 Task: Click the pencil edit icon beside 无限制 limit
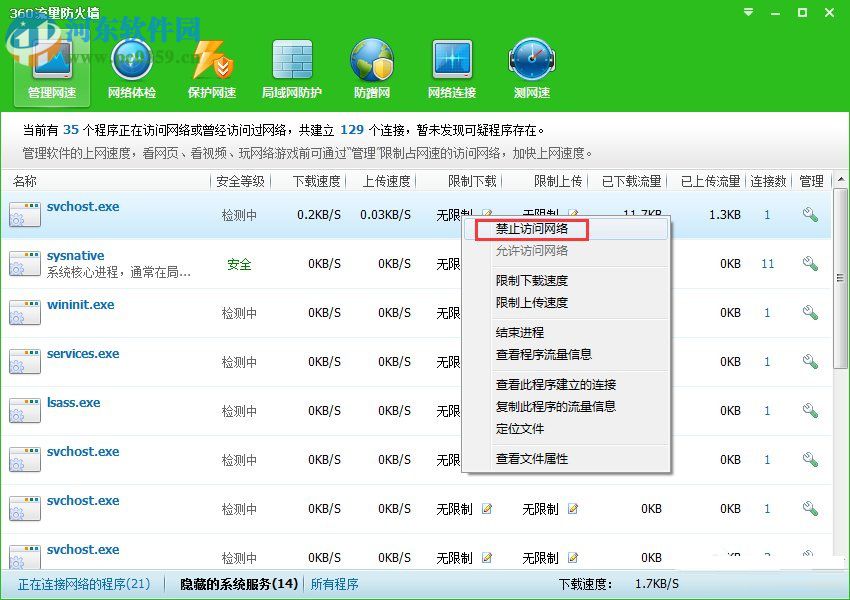[x=486, y=508]
